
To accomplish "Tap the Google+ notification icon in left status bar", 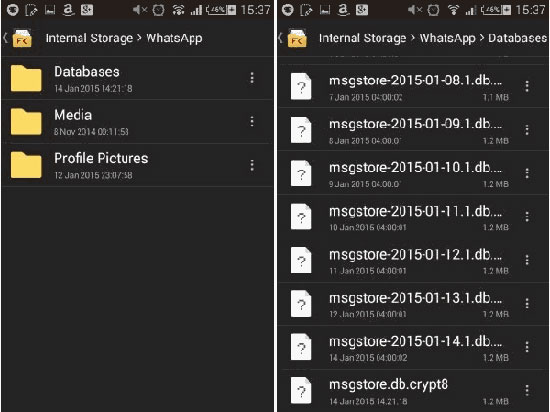I will [87, 10].
